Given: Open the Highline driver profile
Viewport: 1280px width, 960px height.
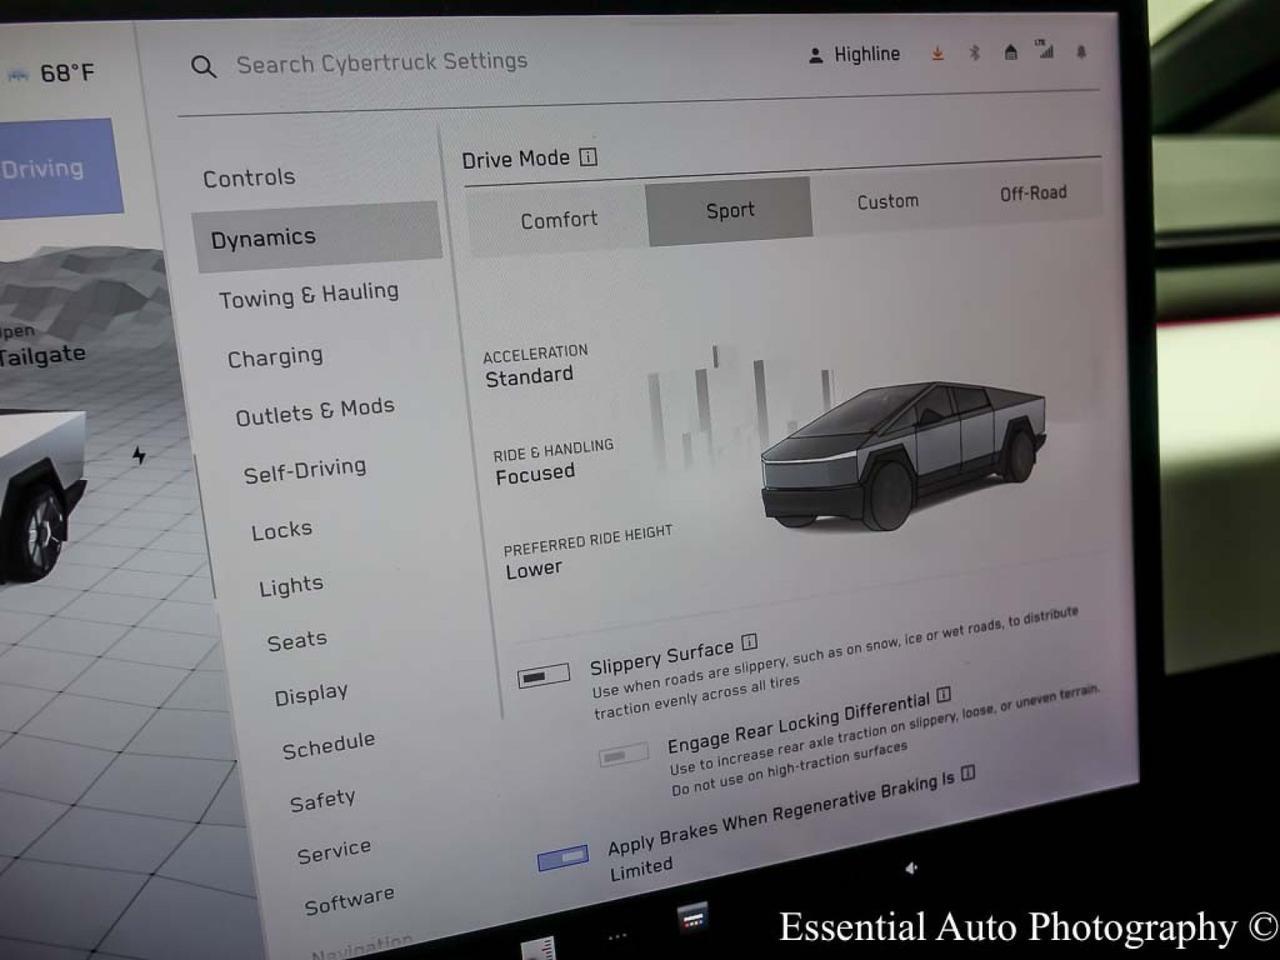Looking at the screenshot, I should tap(854, 54).
